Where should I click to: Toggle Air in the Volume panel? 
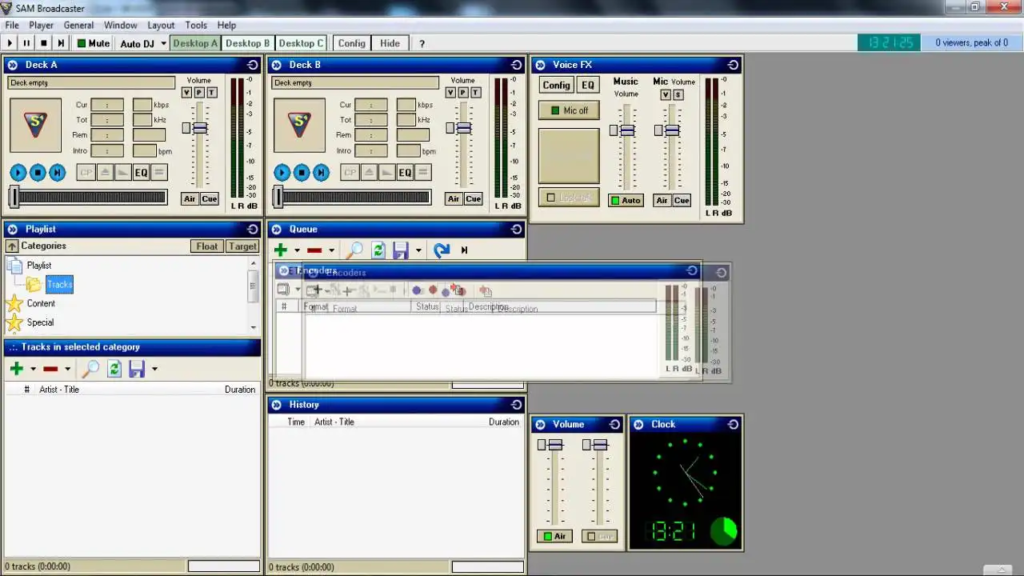click(554, 536)
